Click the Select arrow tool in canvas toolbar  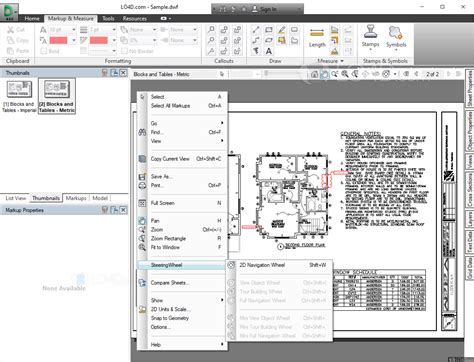222,74
